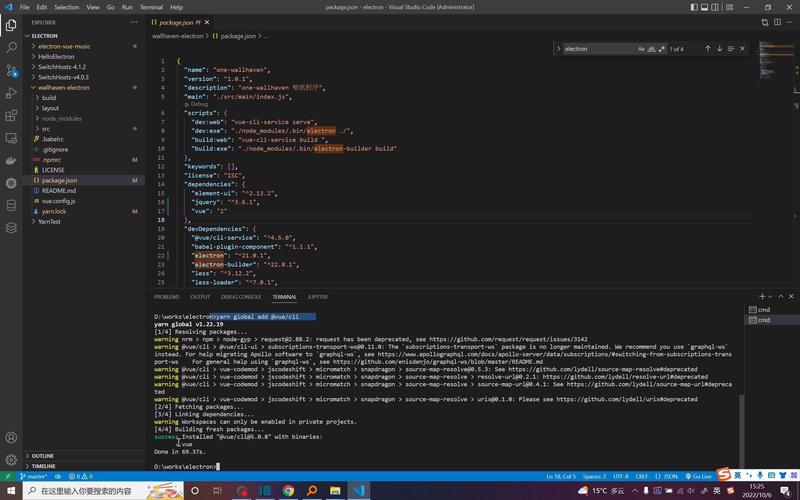
Task: Open Google Chrome from taskbar
Action: point(288,490)
